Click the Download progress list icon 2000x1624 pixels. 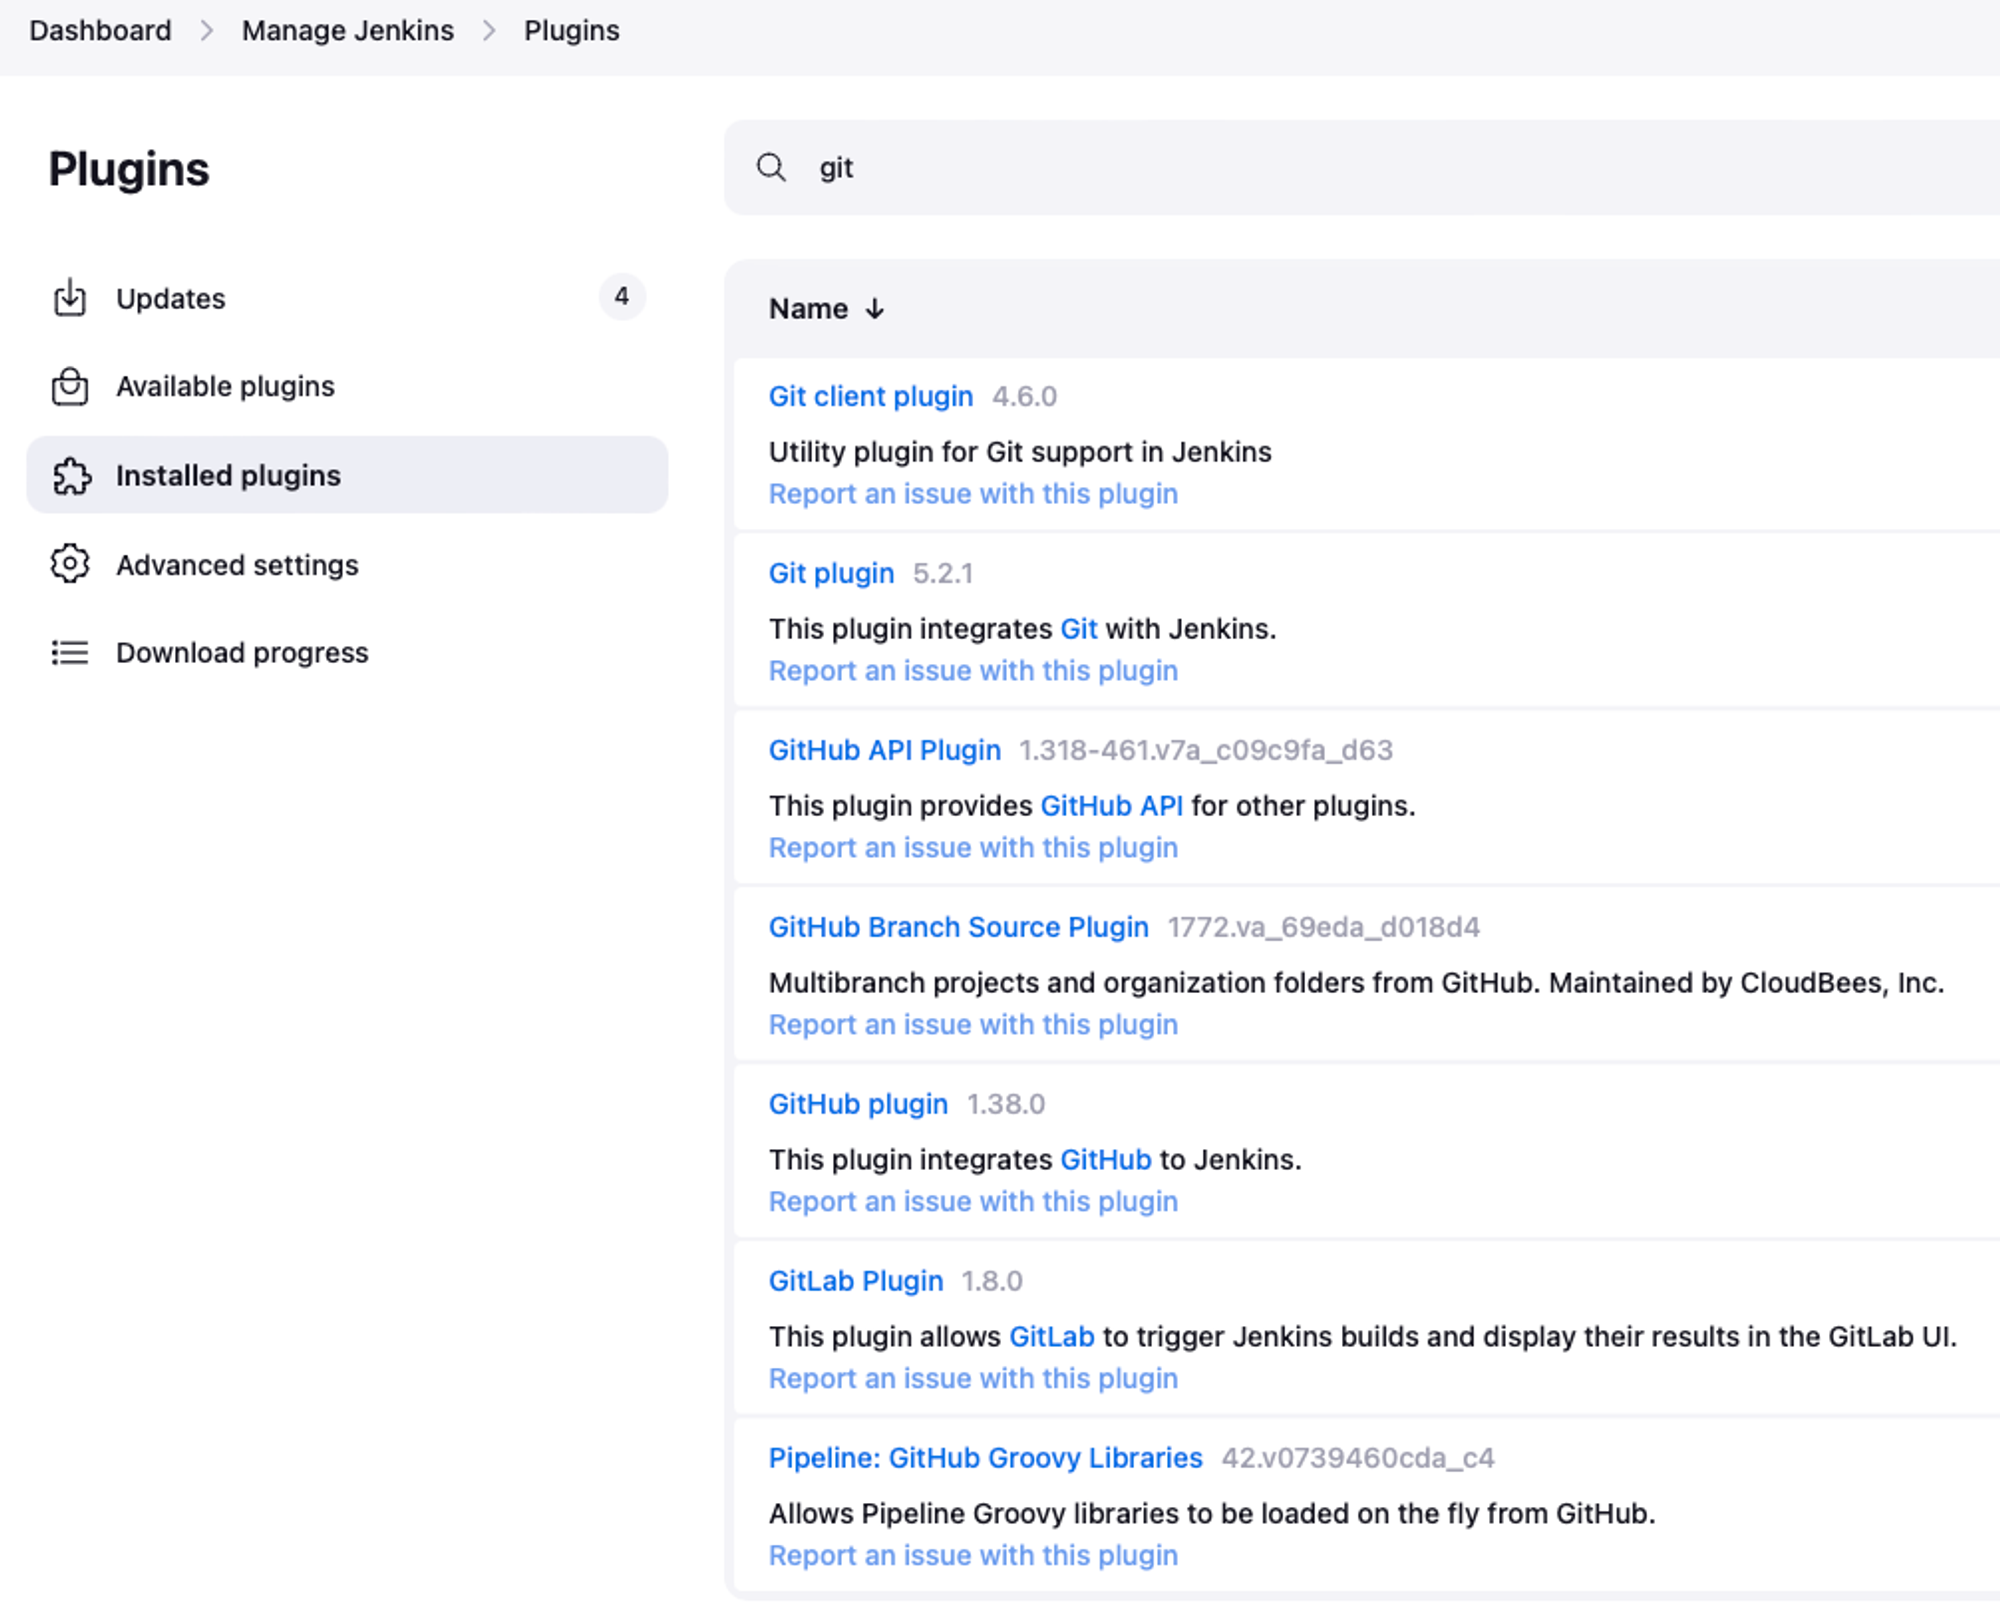tap(70, 653)
